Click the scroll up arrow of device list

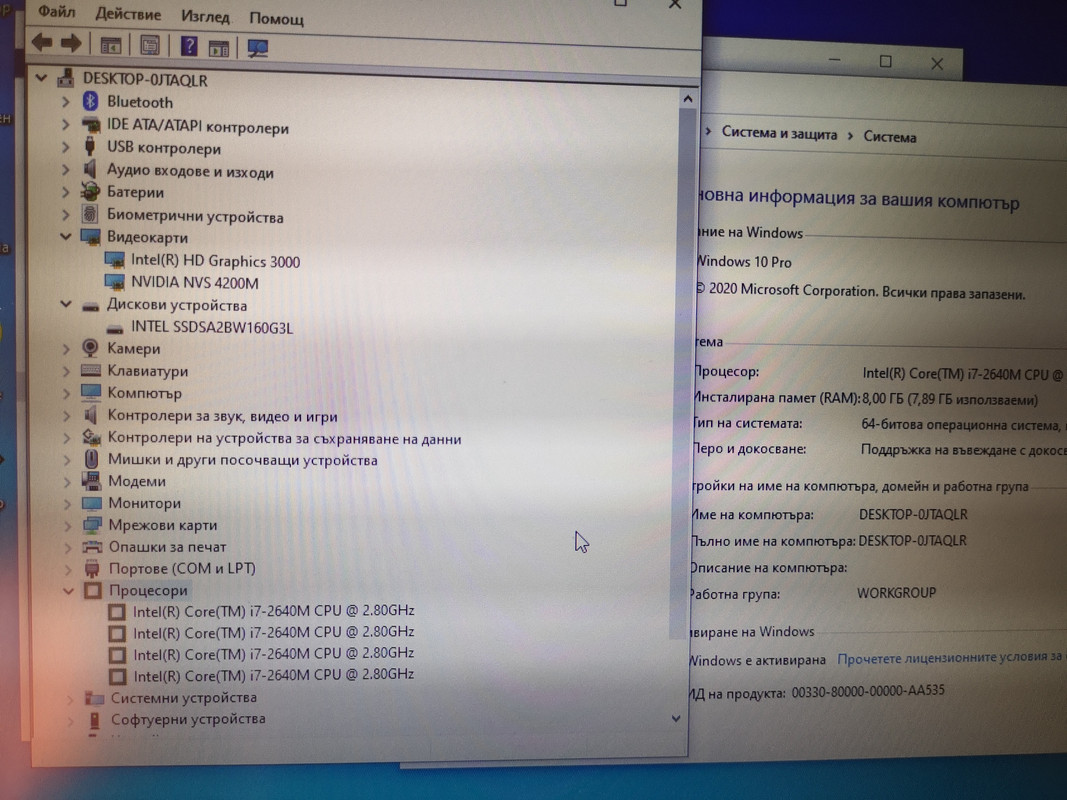click(x=688, y=99)
